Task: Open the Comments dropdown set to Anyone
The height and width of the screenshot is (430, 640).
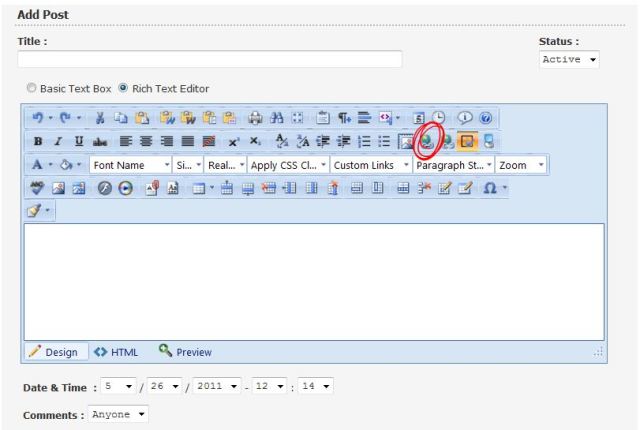Action: [118, 413]
